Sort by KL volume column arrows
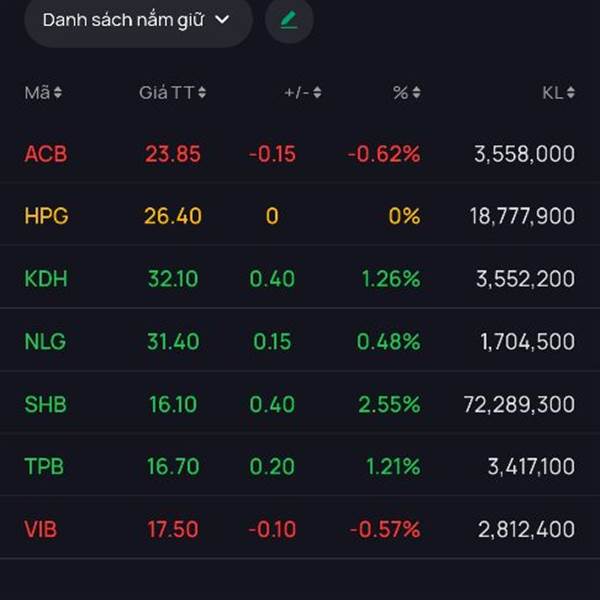 pos(571,92)
